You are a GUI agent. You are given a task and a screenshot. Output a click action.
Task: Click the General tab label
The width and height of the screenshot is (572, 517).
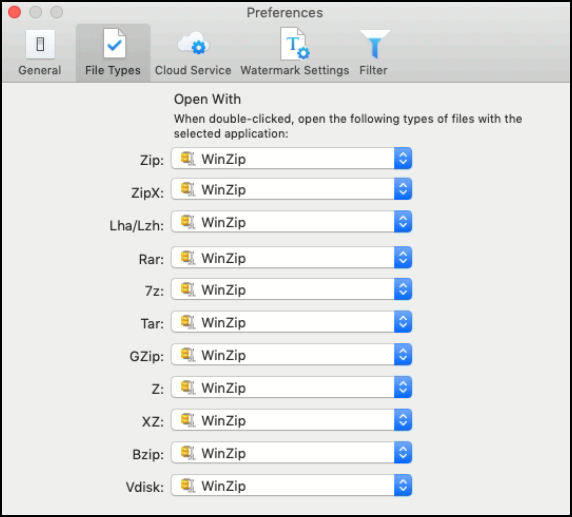(40, 70)
